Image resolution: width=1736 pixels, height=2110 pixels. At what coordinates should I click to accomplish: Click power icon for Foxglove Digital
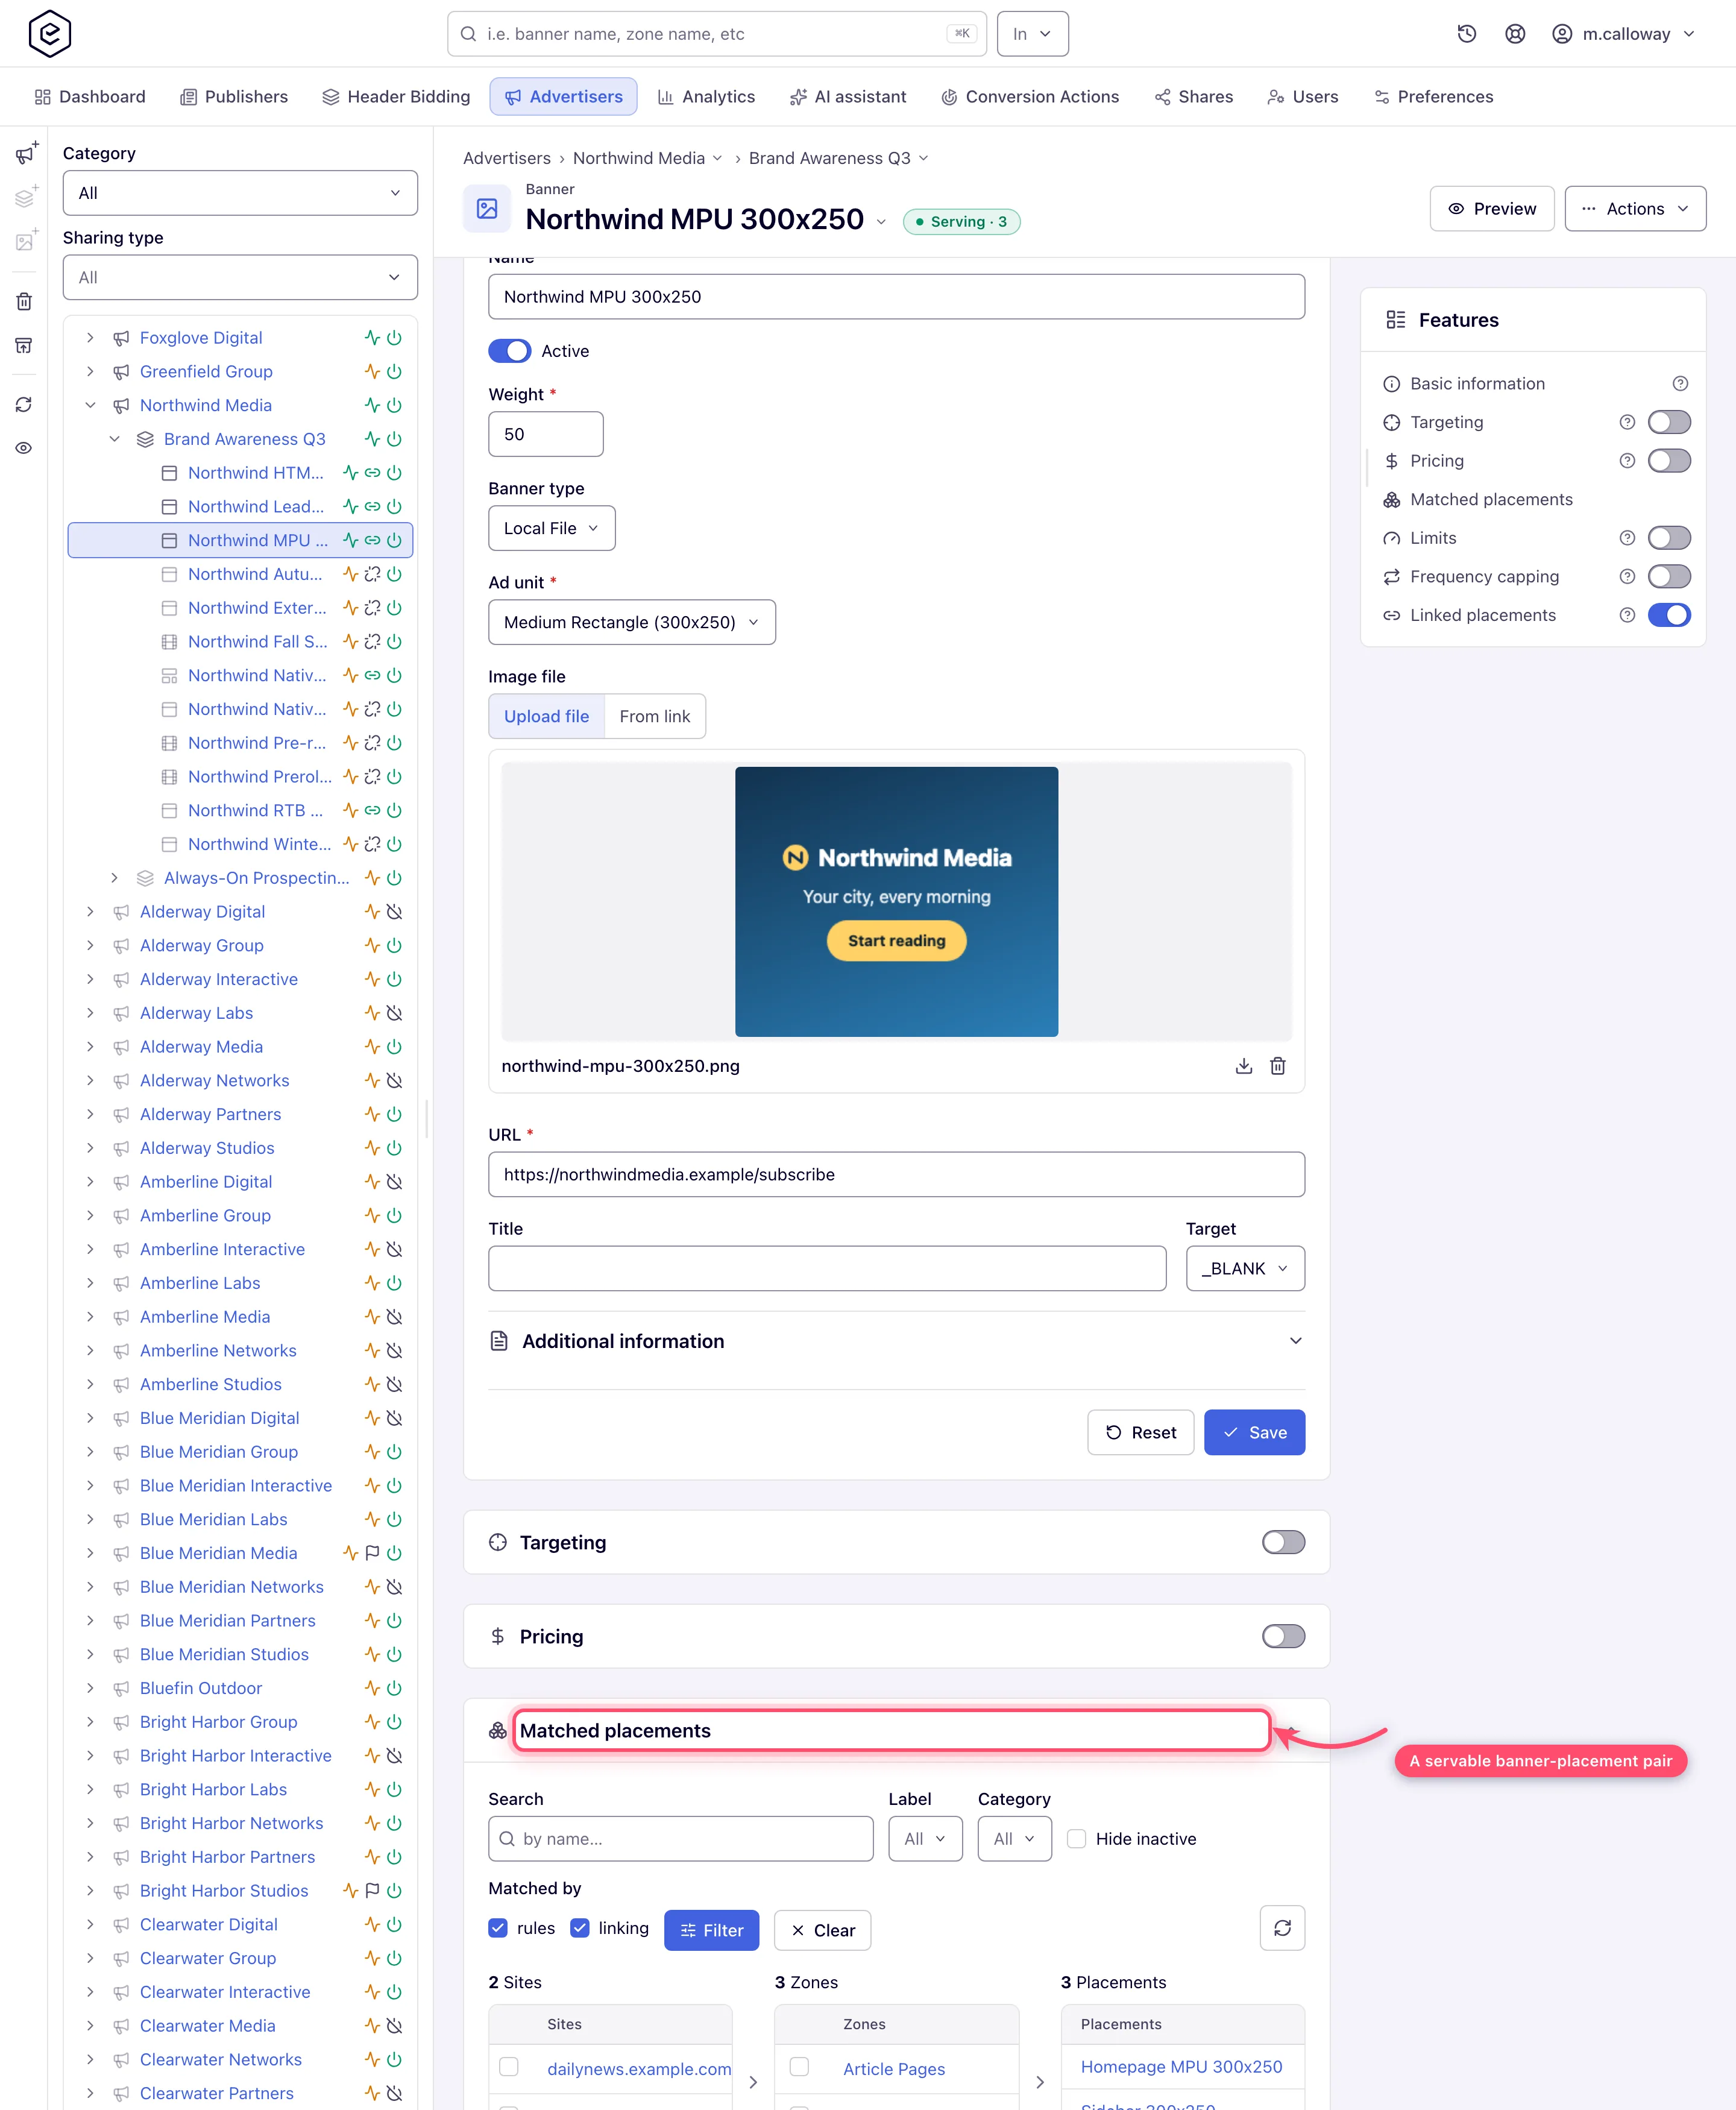click(x=395, y=338)
